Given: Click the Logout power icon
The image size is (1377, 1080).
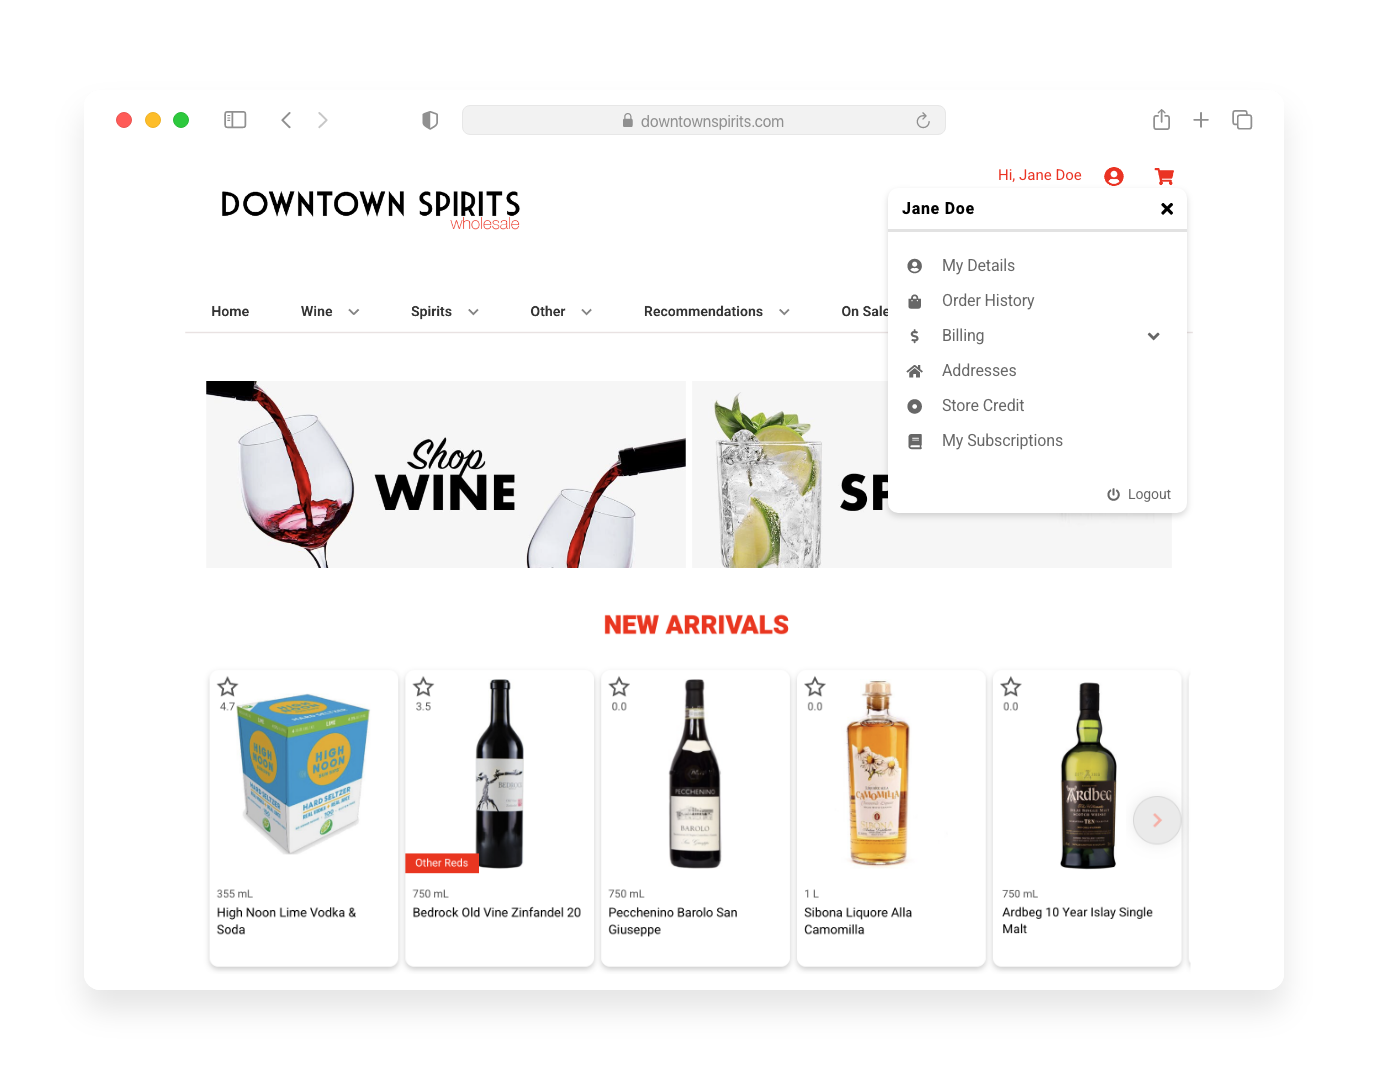Looking at the screenshot, I should 1113,493.
